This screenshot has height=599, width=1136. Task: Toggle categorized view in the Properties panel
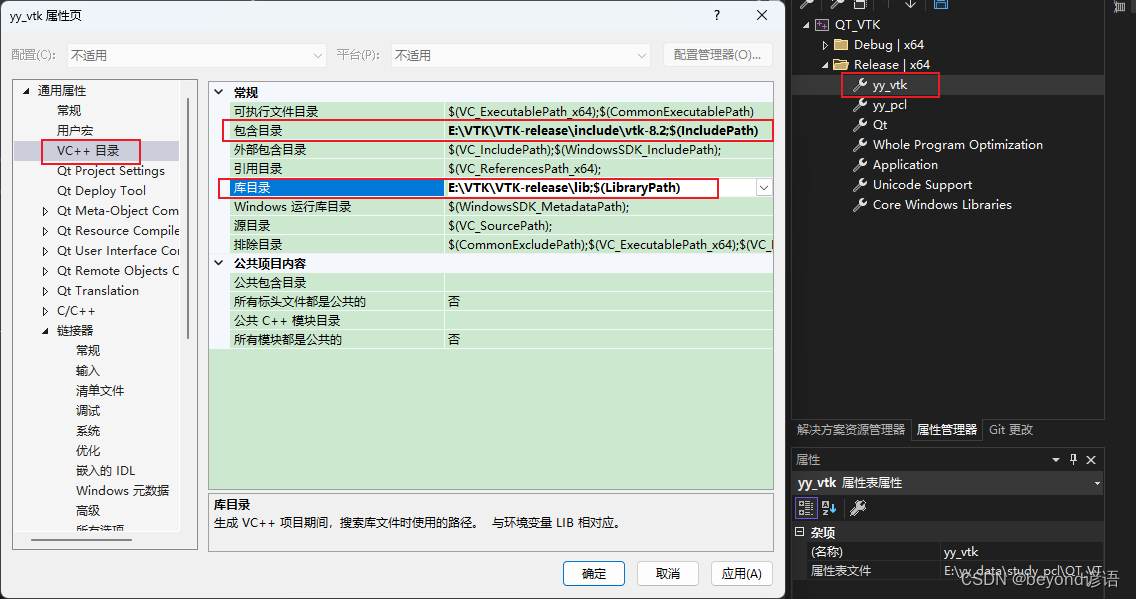point(805,507)
